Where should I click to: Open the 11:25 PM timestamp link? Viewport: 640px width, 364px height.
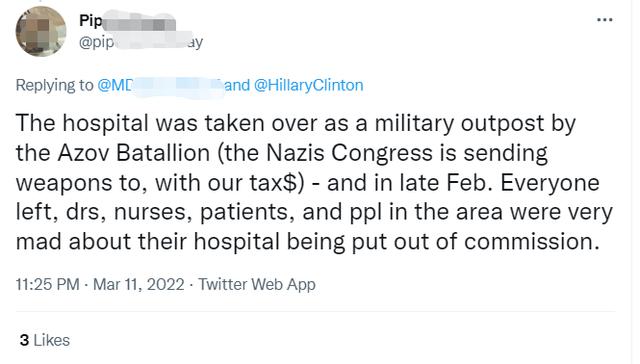(47, 284)
